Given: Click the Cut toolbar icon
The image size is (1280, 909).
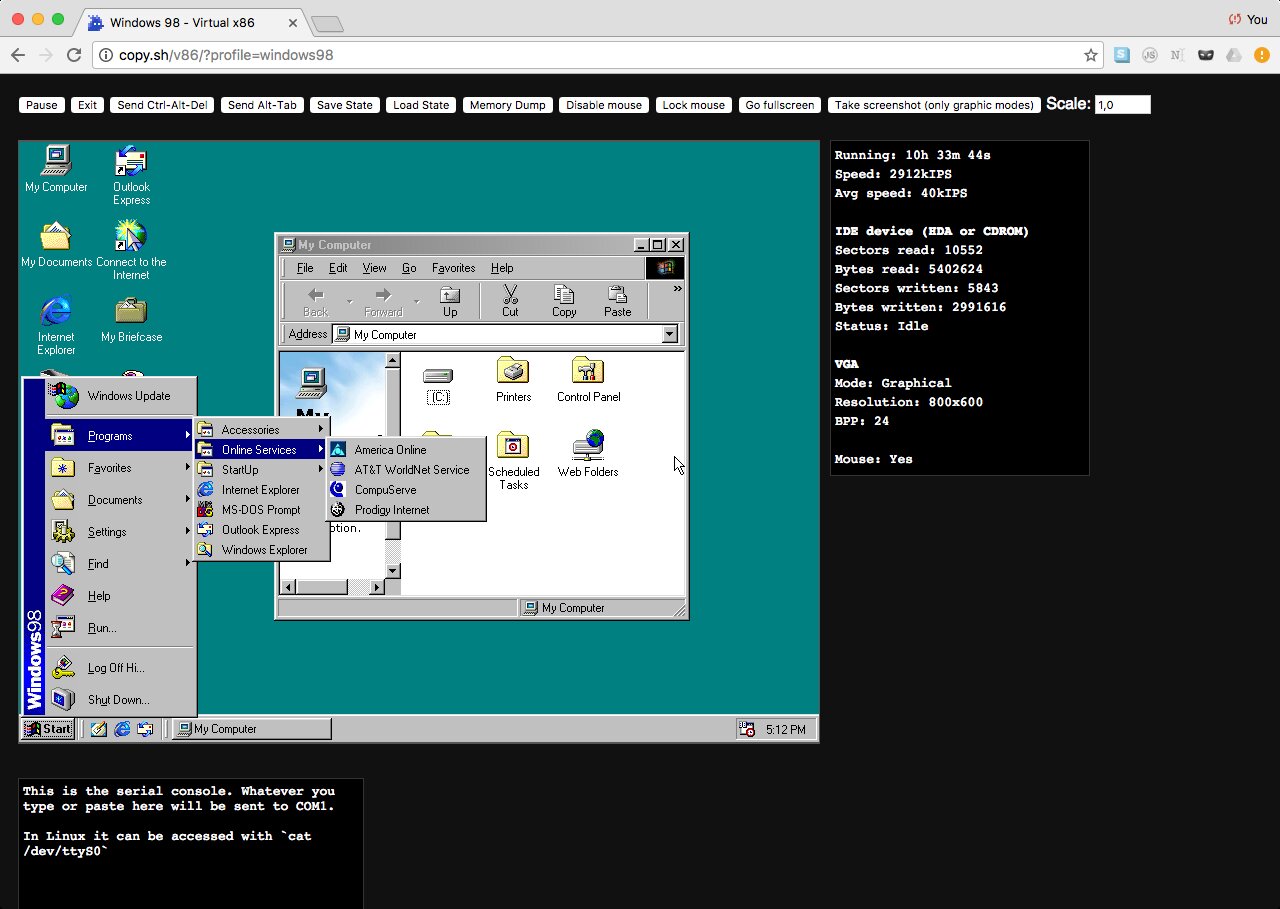Looking at the screenshot, I should (510, 299).
